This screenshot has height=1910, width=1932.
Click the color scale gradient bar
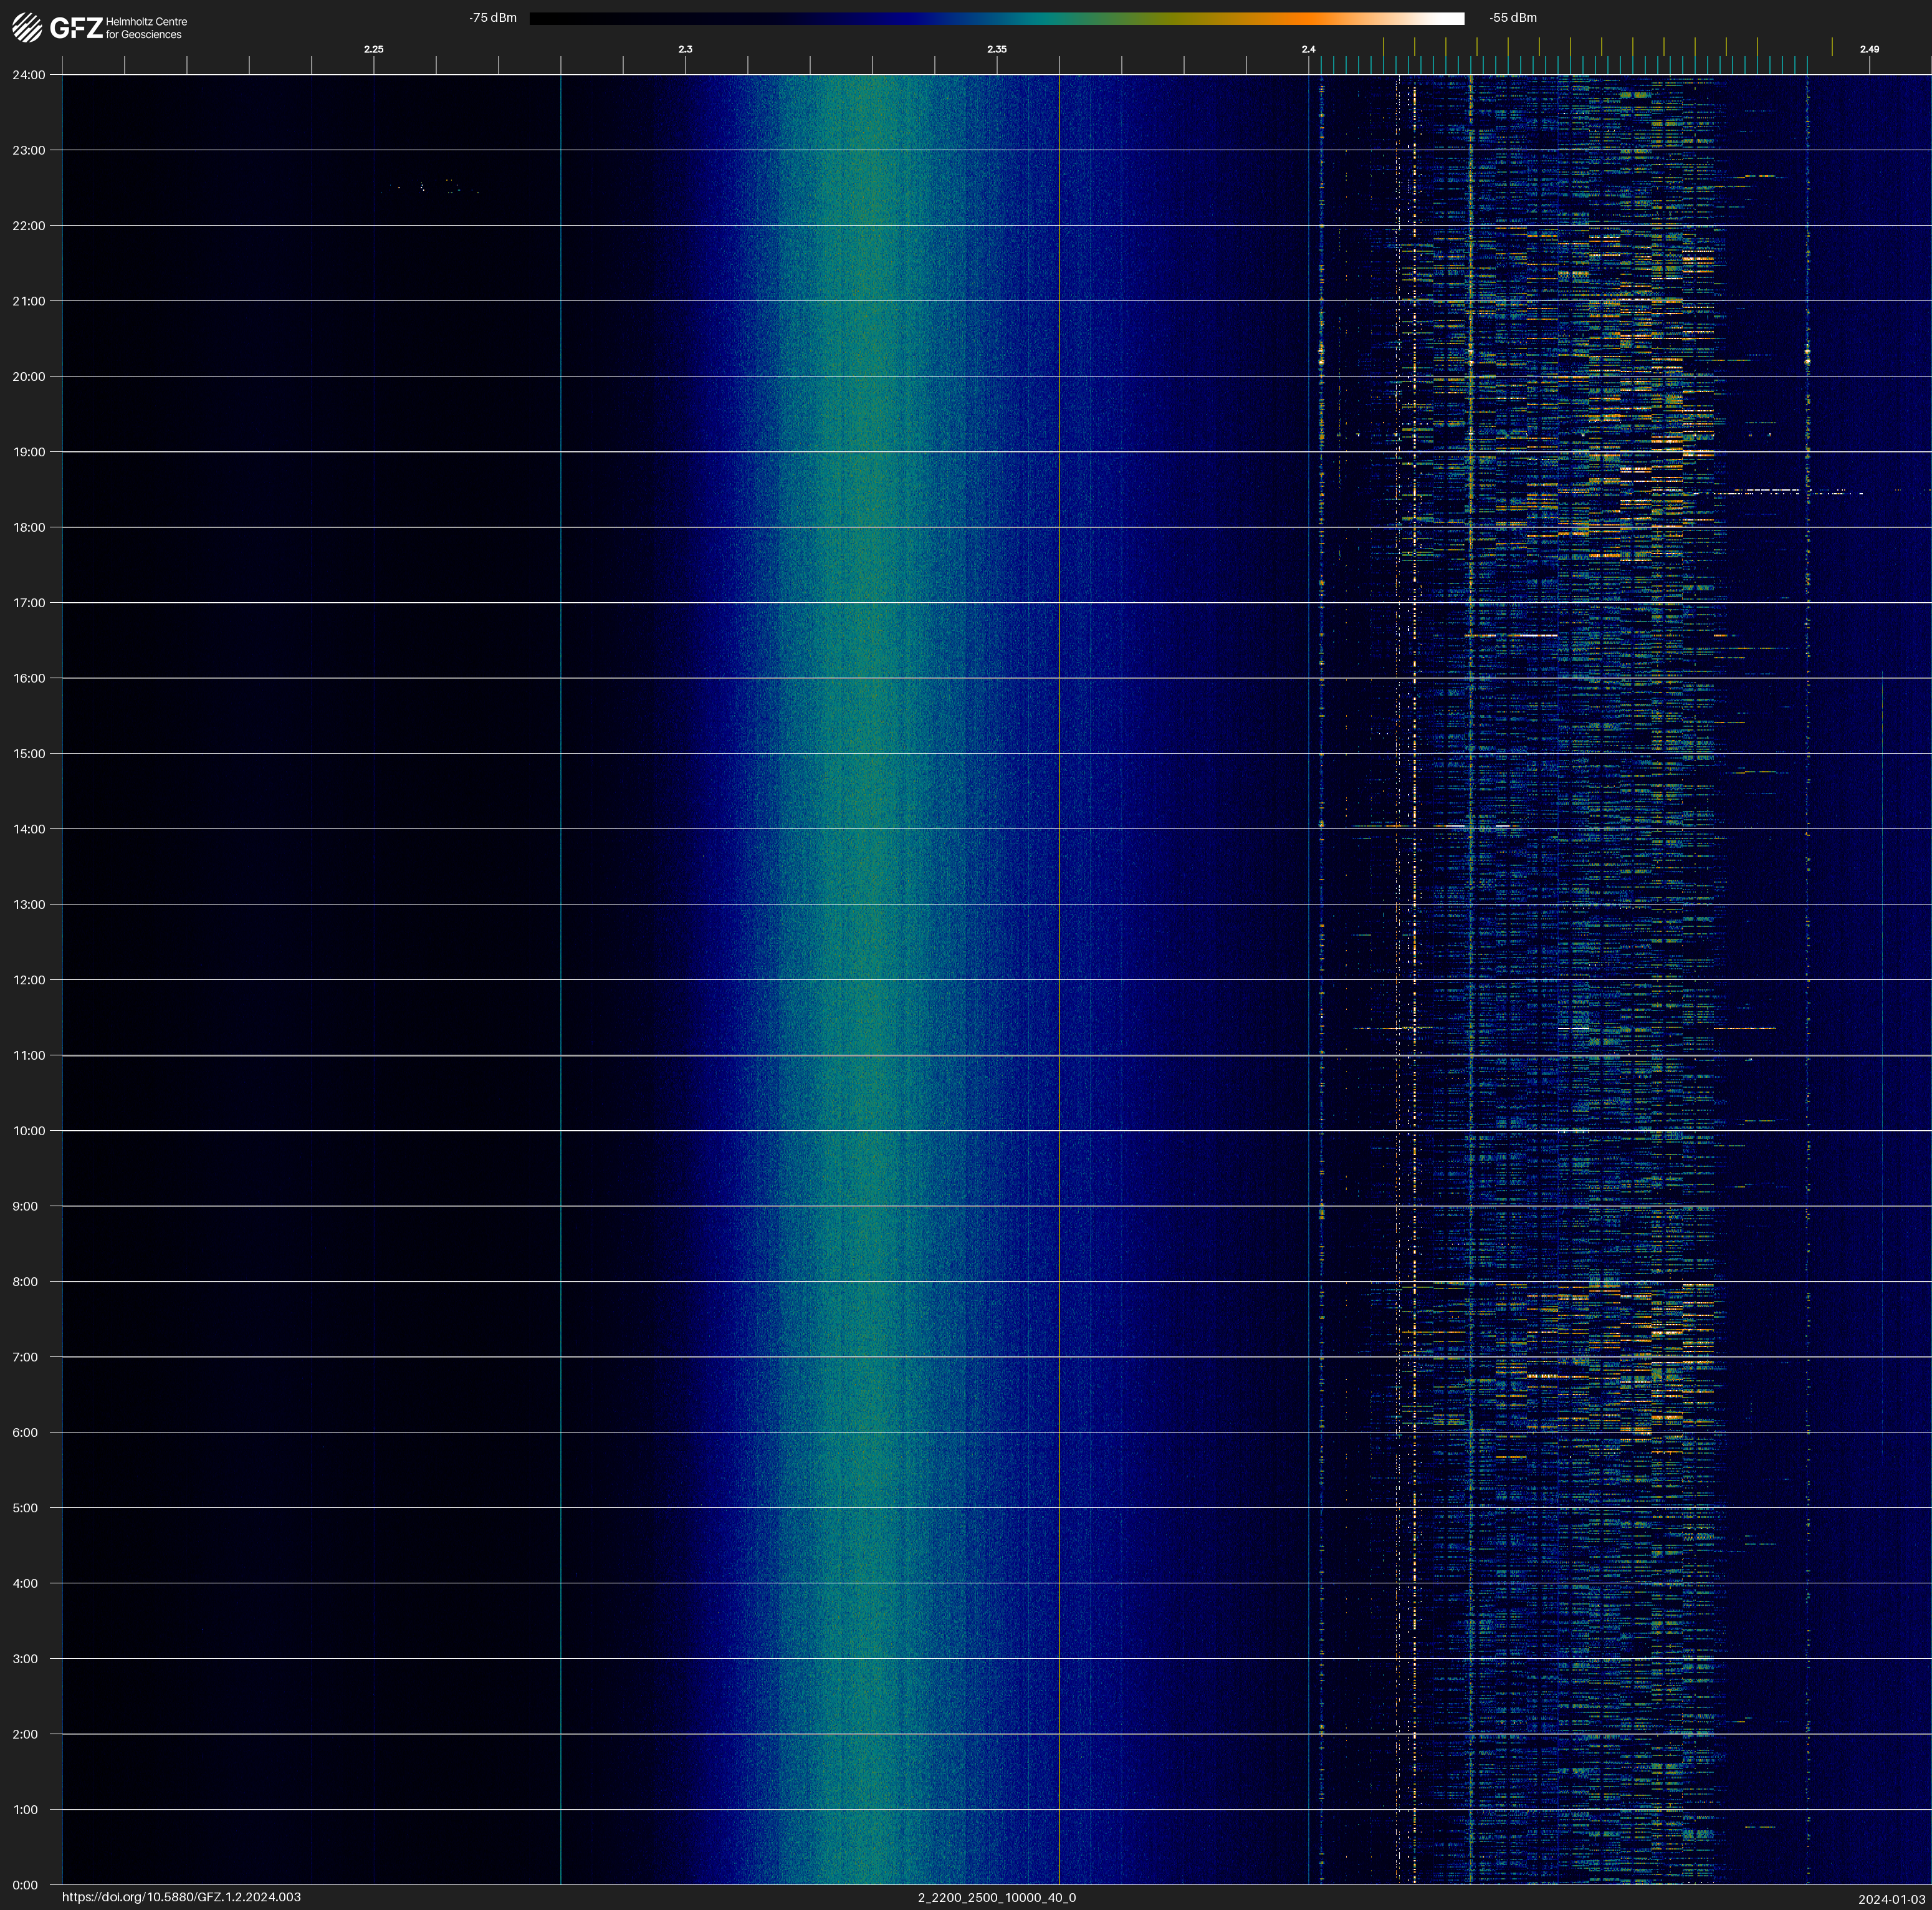[x=996, y=18]
